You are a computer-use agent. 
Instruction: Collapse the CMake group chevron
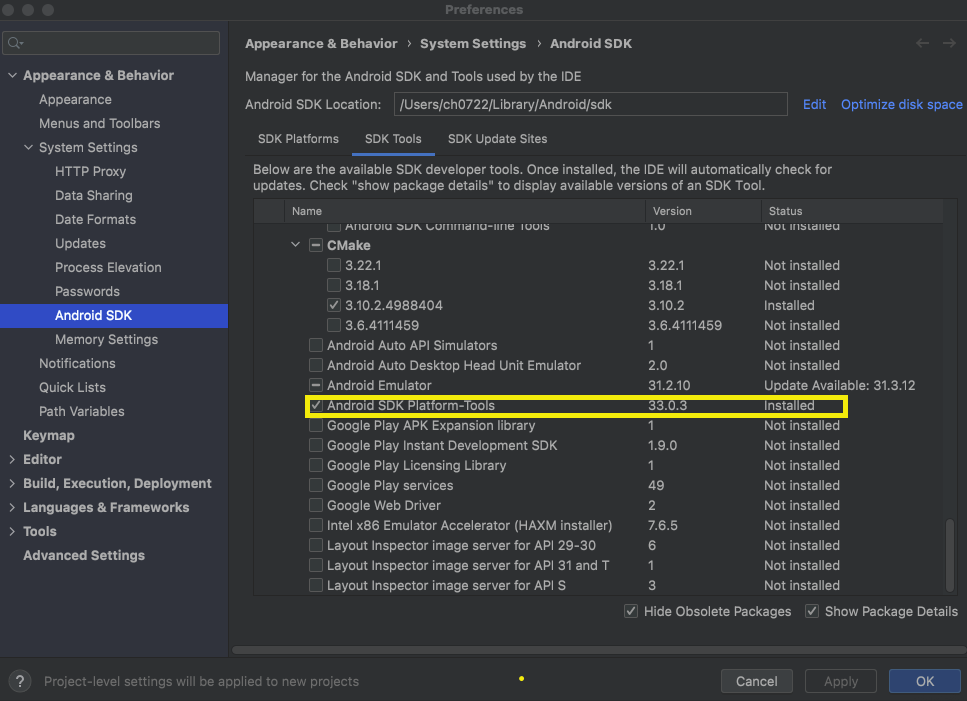tap(295, 245)
